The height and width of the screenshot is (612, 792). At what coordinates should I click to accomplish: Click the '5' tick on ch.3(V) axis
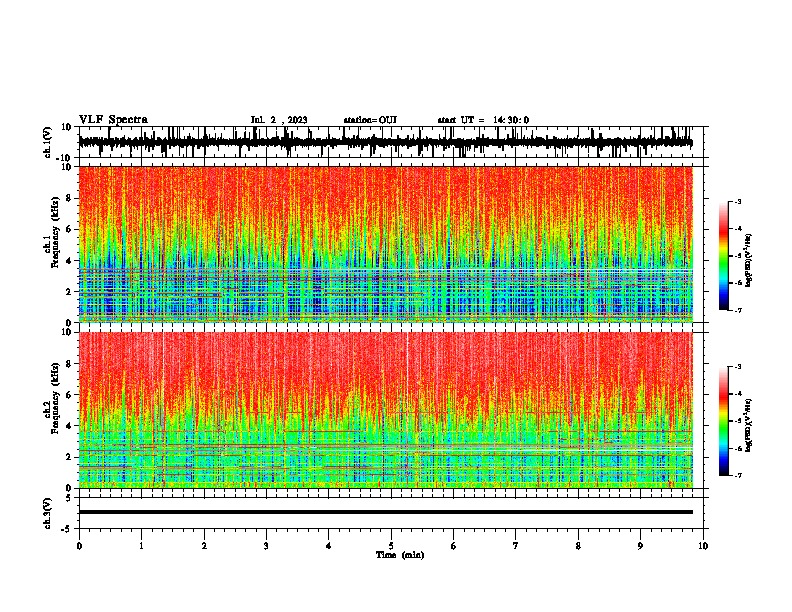[70, 498]
